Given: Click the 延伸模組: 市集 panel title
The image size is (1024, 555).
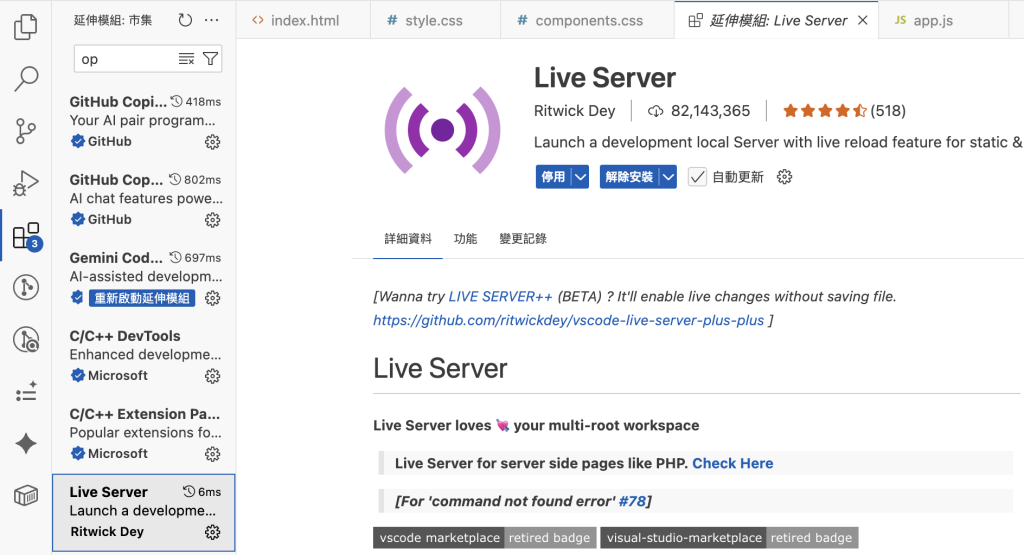Looking at the screenshot, I should [x=113, y=20].
